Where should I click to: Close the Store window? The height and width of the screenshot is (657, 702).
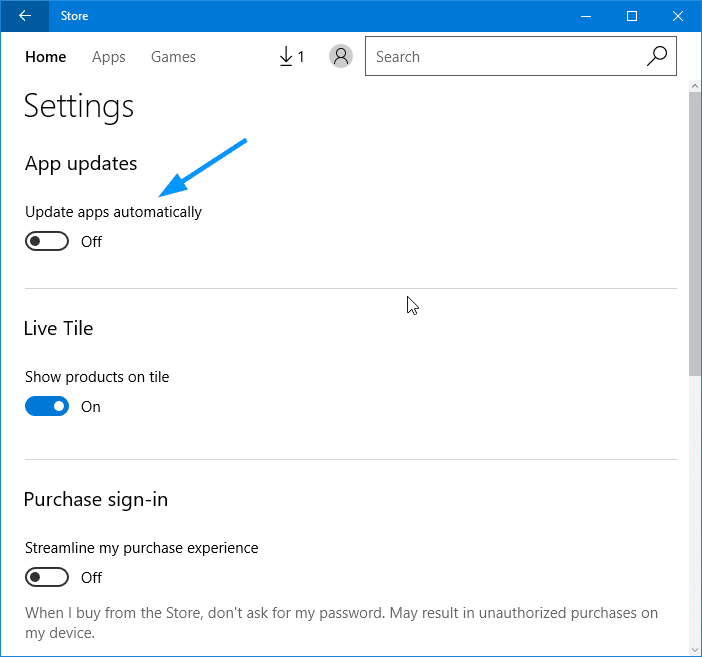678,16
